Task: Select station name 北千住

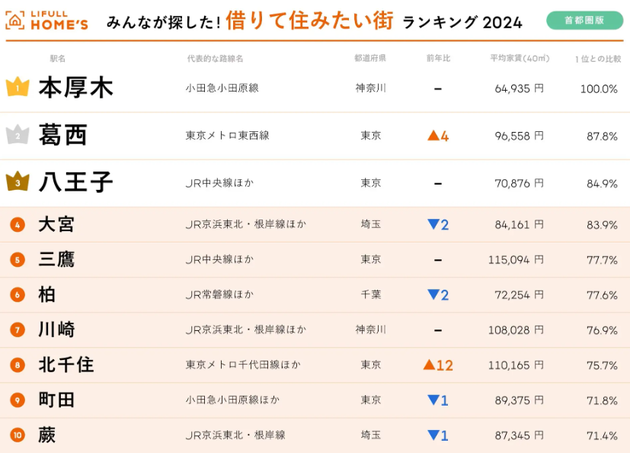Action: [x=66, y=365]
